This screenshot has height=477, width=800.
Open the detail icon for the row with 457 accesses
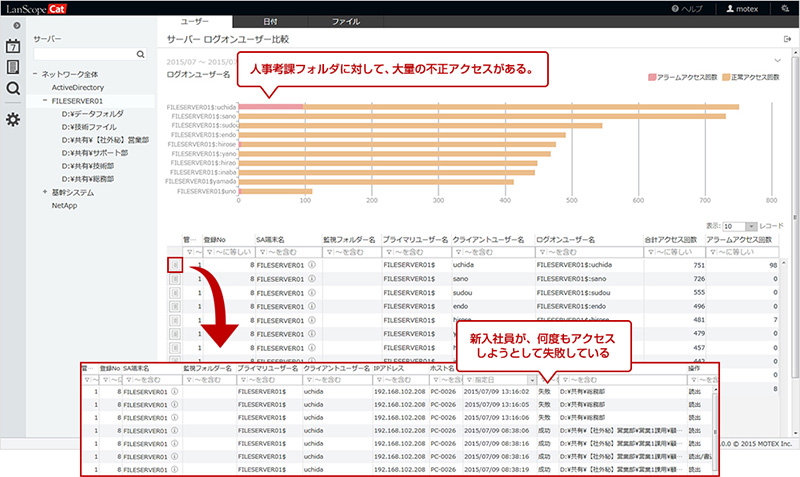point(174,348)
